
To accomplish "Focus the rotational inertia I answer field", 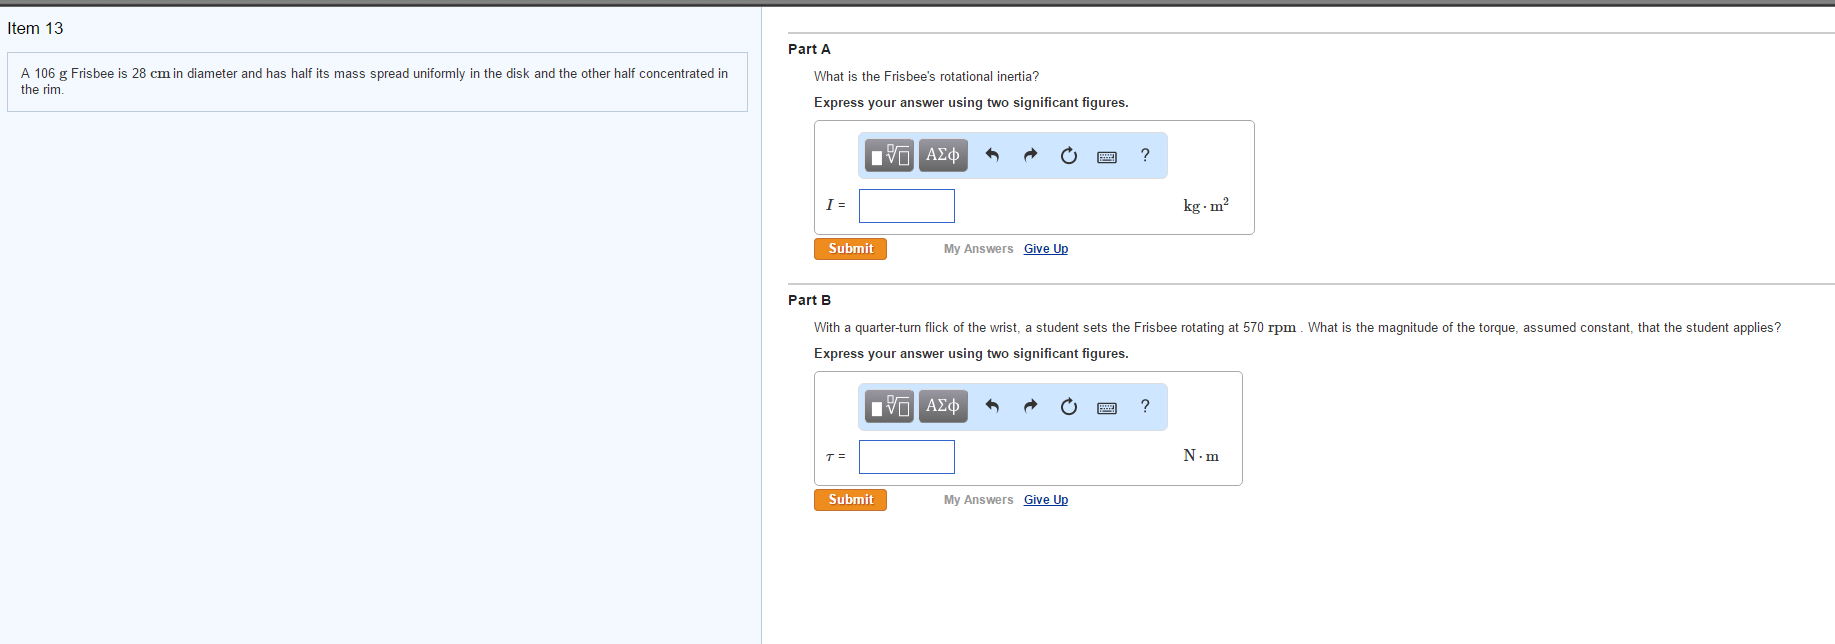I will pyautogui.click(x=907, y=206).
